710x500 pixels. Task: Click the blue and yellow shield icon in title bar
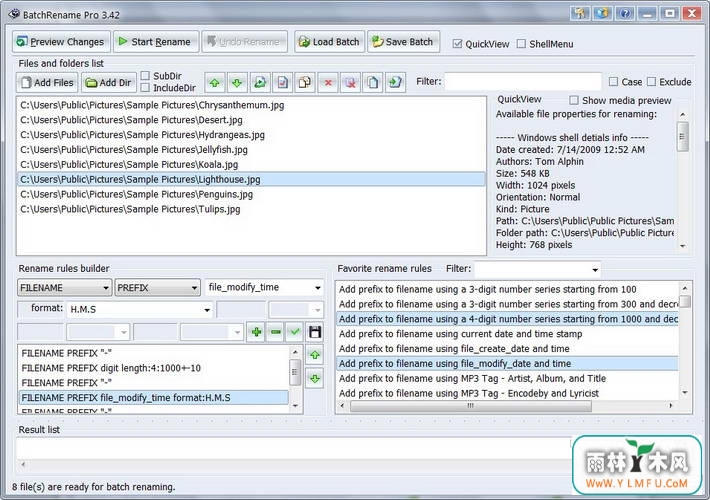(602, 14)
